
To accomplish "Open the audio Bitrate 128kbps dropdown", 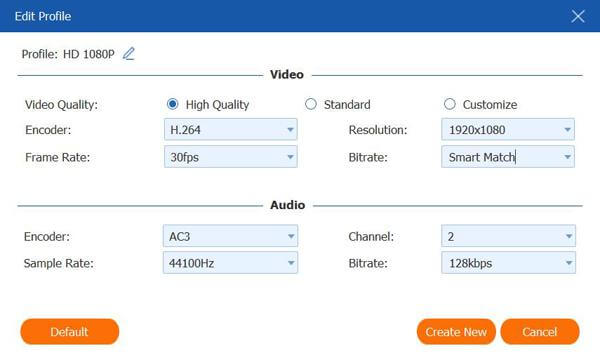I will click(x=508, y=263).
